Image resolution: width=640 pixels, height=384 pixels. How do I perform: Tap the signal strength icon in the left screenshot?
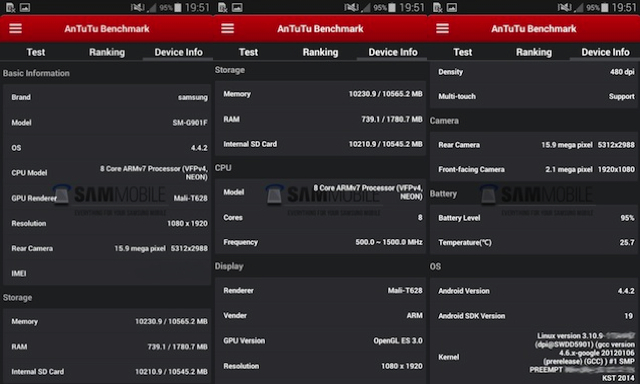pyautogui.click(x=151, y=7)
